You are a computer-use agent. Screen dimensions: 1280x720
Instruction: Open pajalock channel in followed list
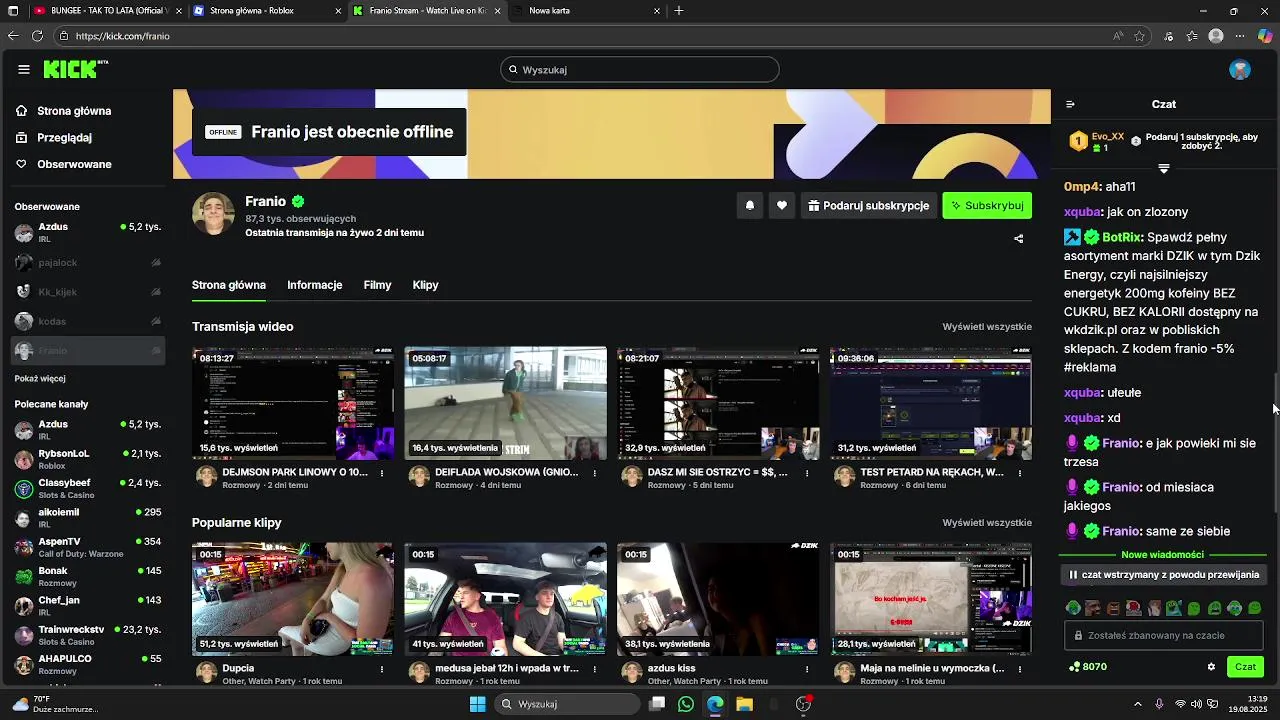88,263
